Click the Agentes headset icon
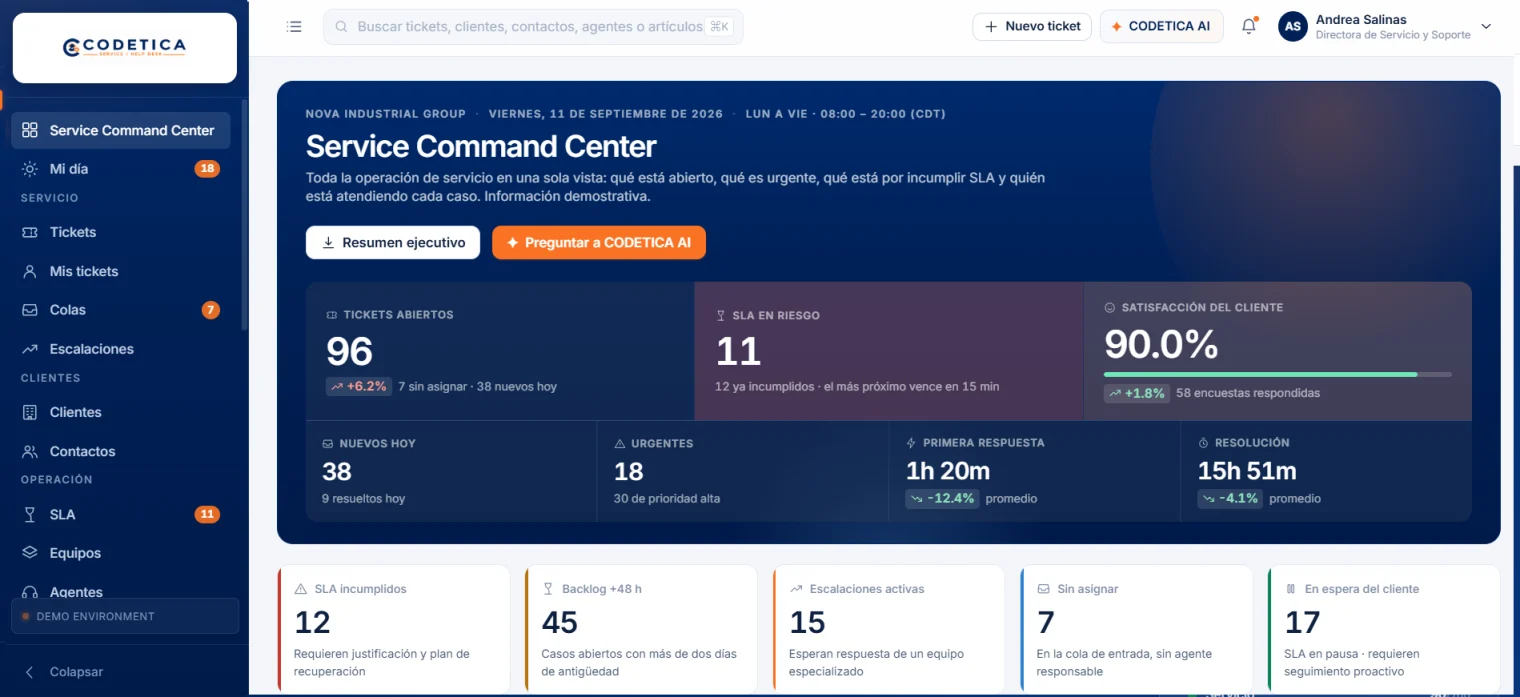The width and height of the screenshot is (1520, 697). tap(30, 592)
